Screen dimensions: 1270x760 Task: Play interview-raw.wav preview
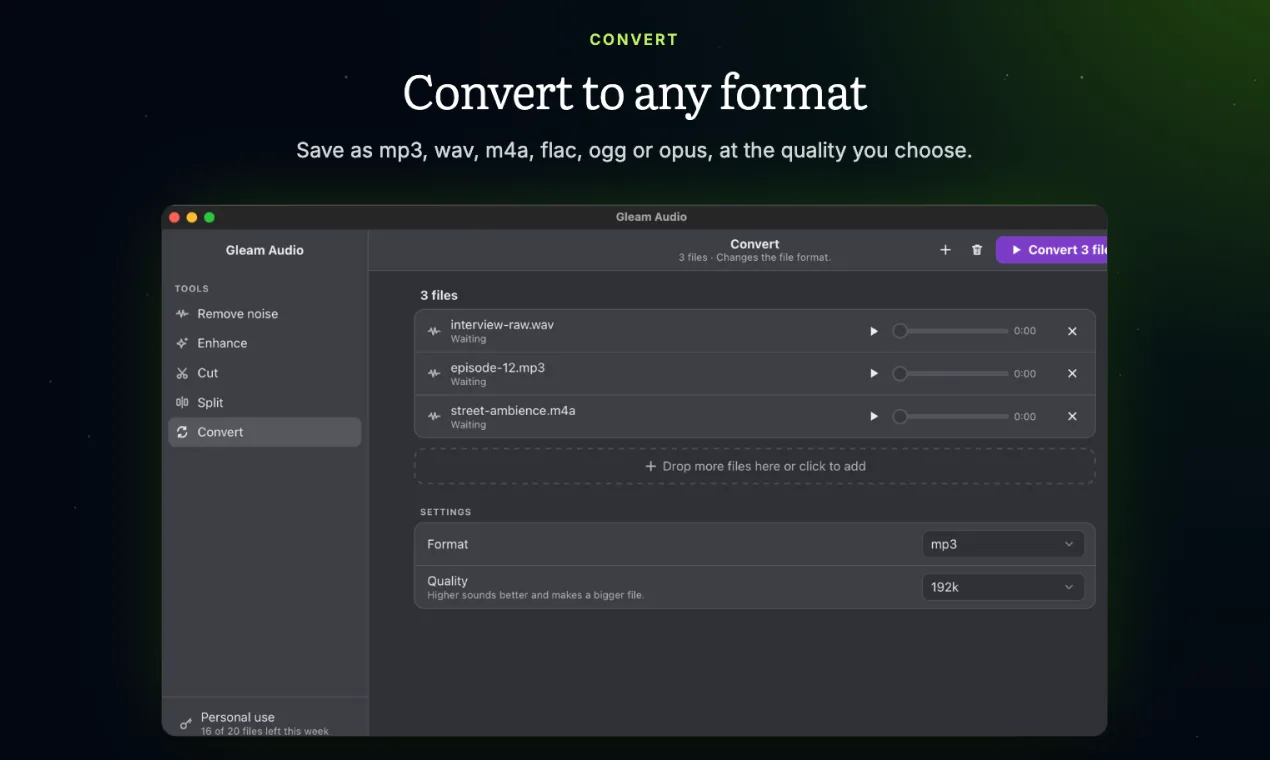[874, 331]
